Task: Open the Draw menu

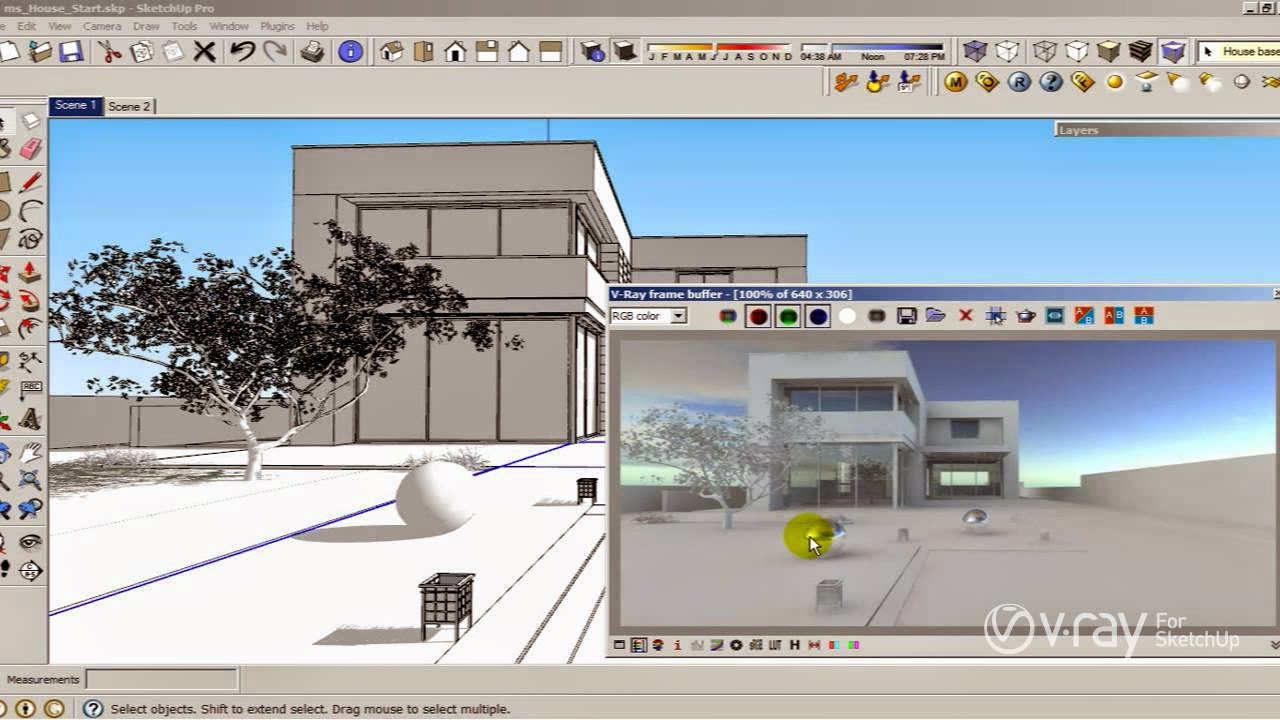Action: click(146, 26)
